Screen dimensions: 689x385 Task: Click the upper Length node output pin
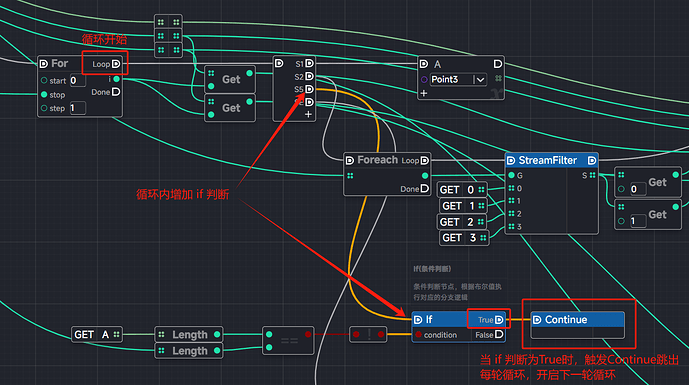coord(217,334)
